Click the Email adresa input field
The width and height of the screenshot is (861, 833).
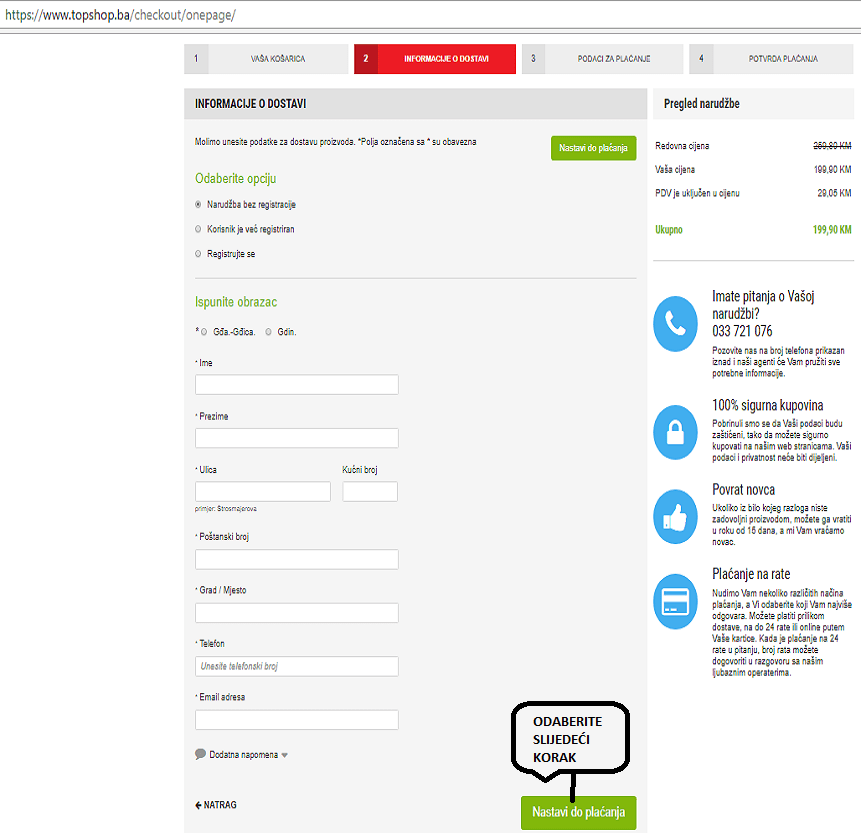click(x=297, y=719)
